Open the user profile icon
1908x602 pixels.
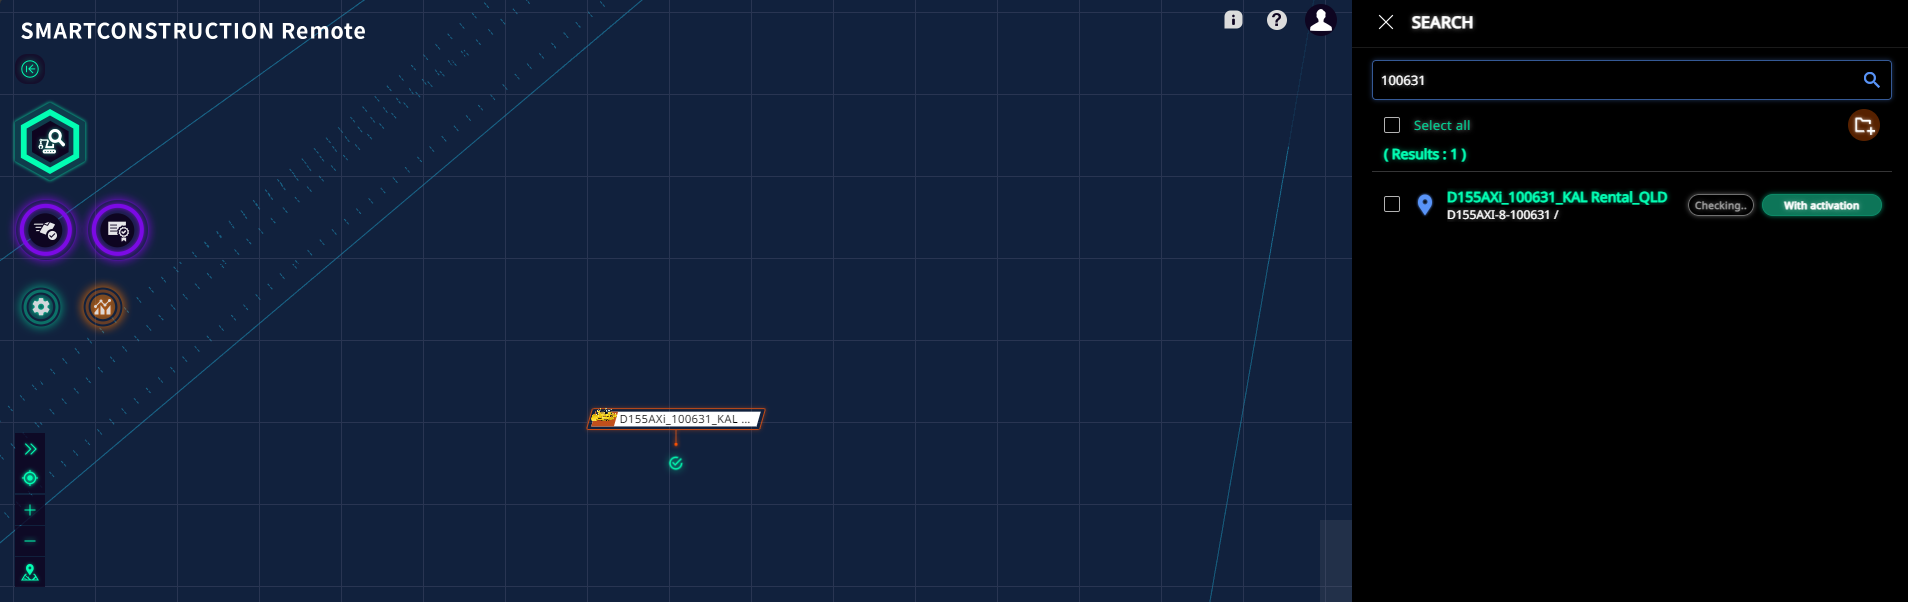click(x=1321, y=19)
